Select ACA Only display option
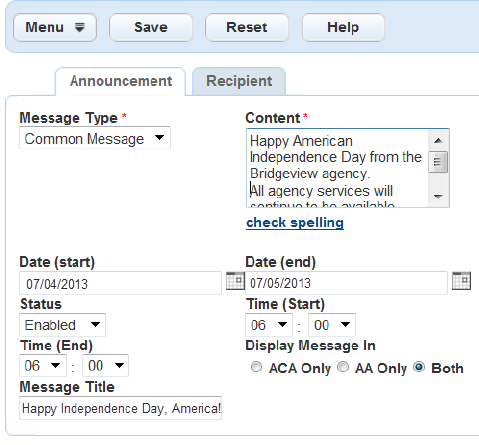The image size is (479, 445). point(256,367)
